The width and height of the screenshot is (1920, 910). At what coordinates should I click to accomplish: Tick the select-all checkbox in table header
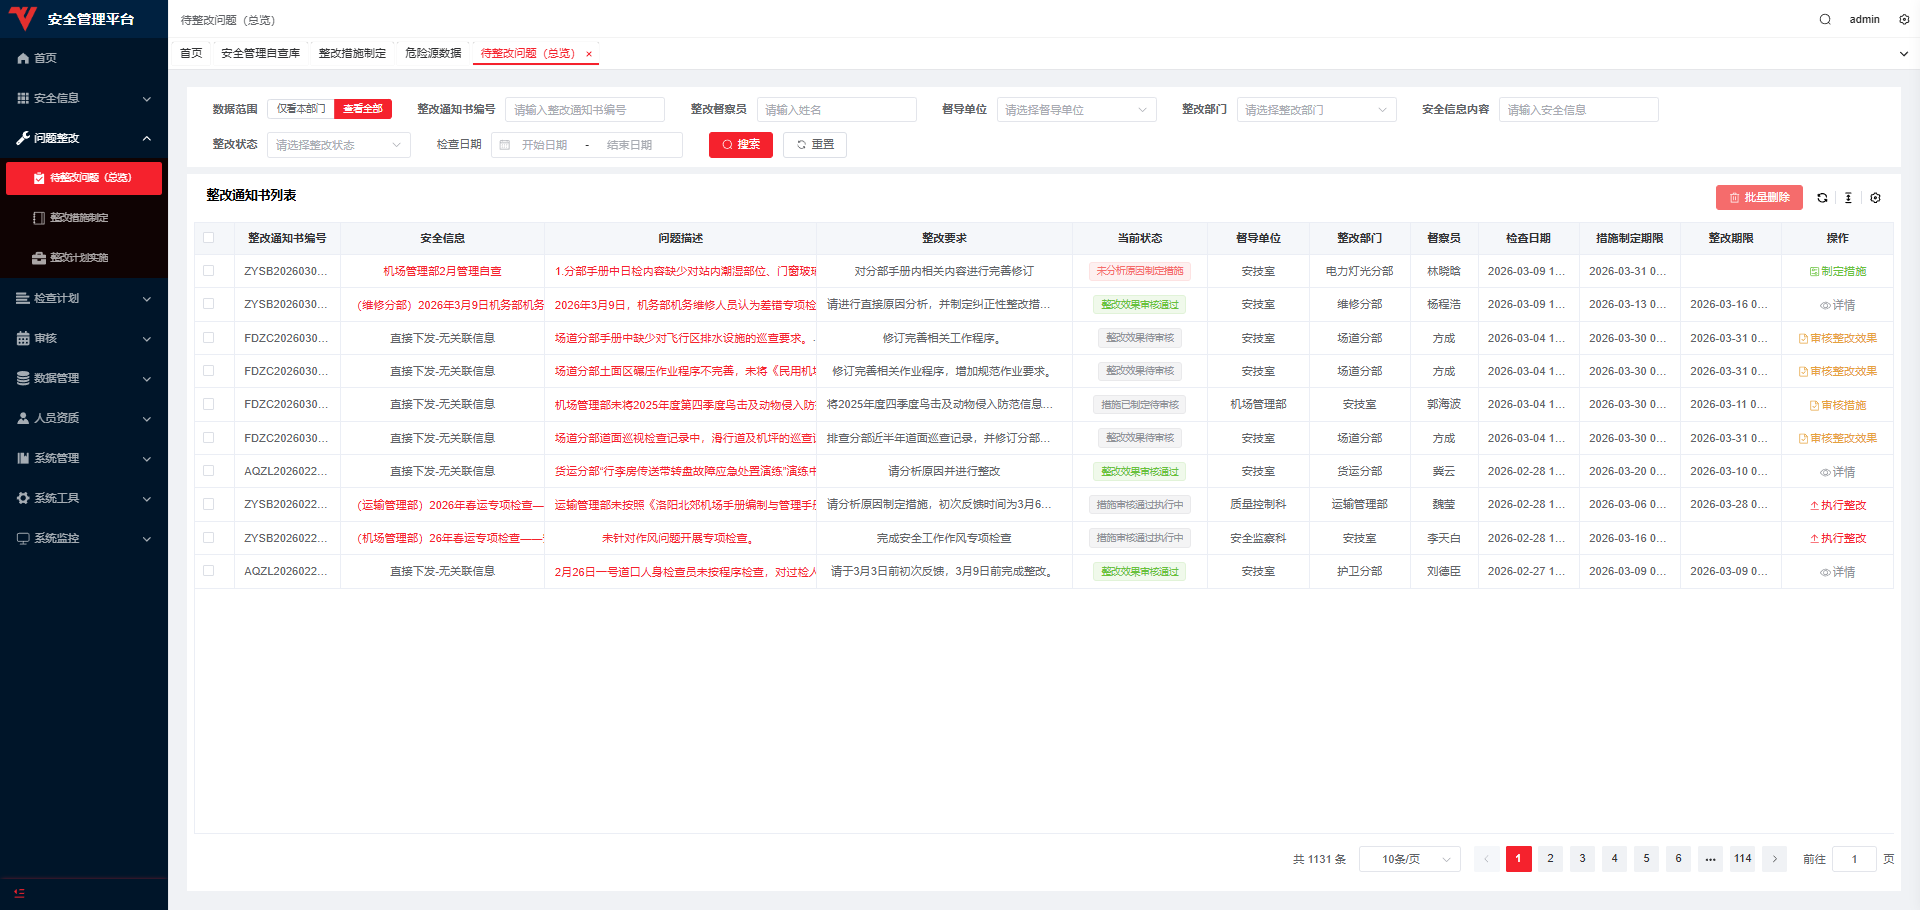click(209, 238)
